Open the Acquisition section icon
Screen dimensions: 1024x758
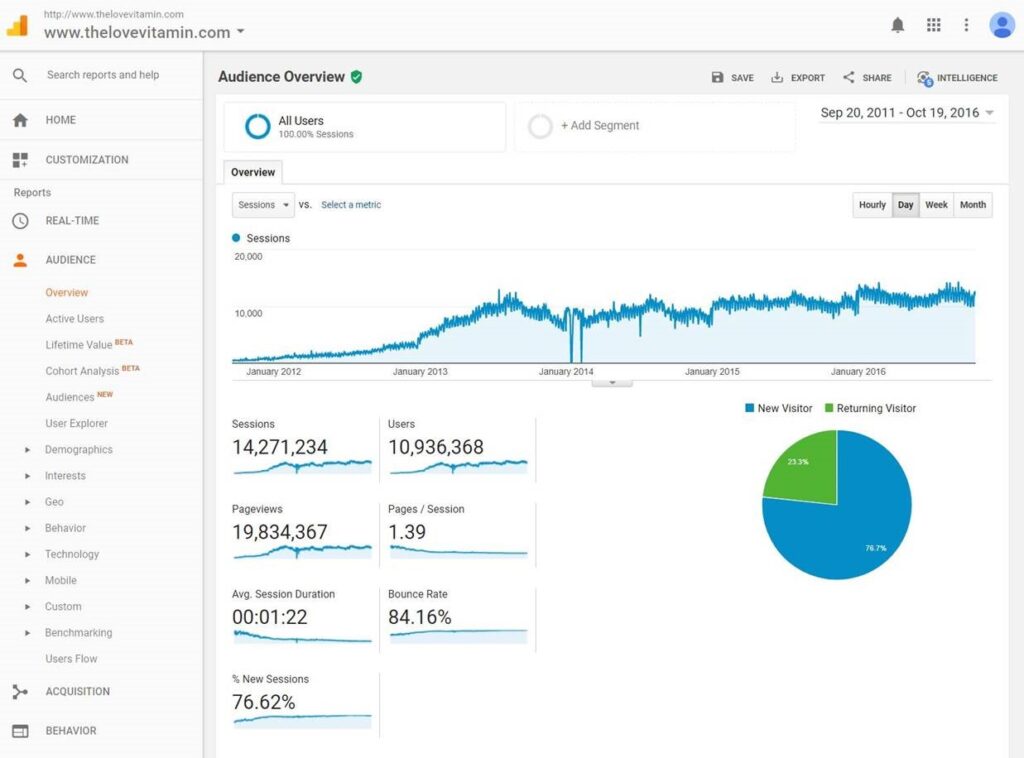click(20, 691)
